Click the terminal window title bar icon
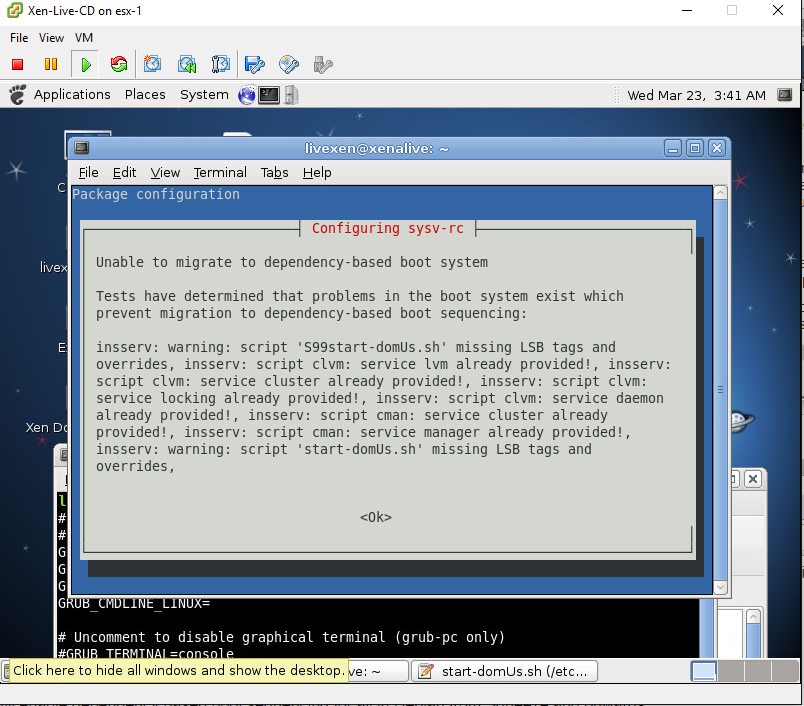 click(x=82, y=148)
